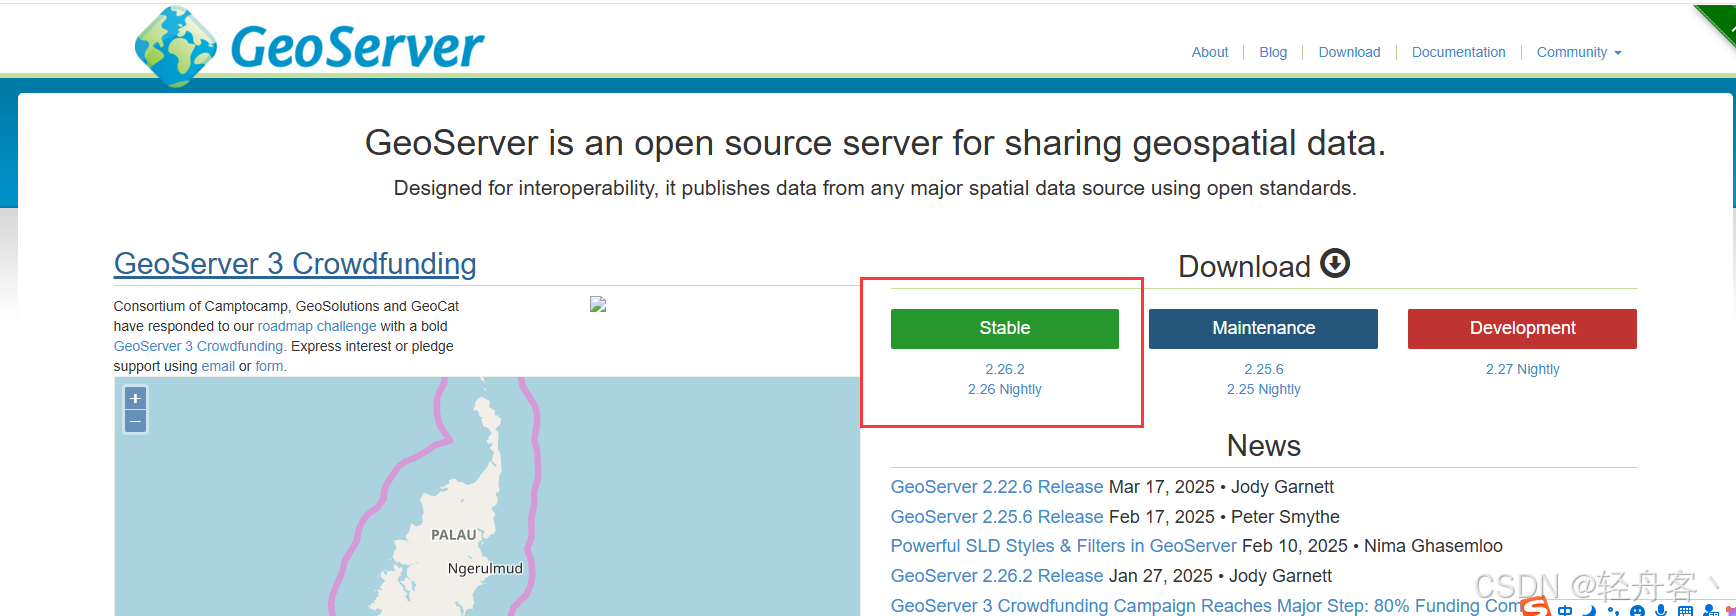Click the GeoServer globe logo

(x=176, y=46)
